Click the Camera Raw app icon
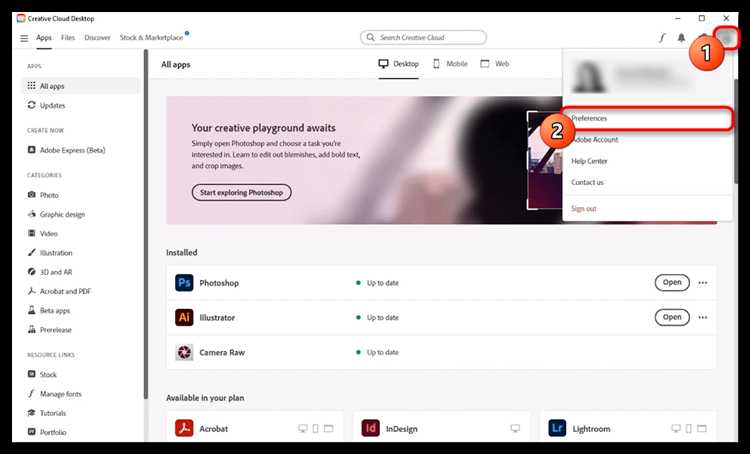The width and height of the screenshot is (750, 454). [184, 352]
